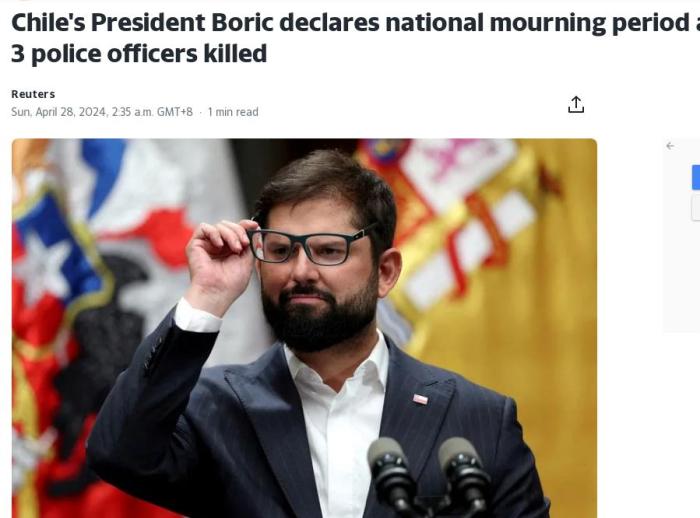This screenshot has height=518, width=700.
Task: Click the eyeglasses in the article photo
Action: pos(309,245)
